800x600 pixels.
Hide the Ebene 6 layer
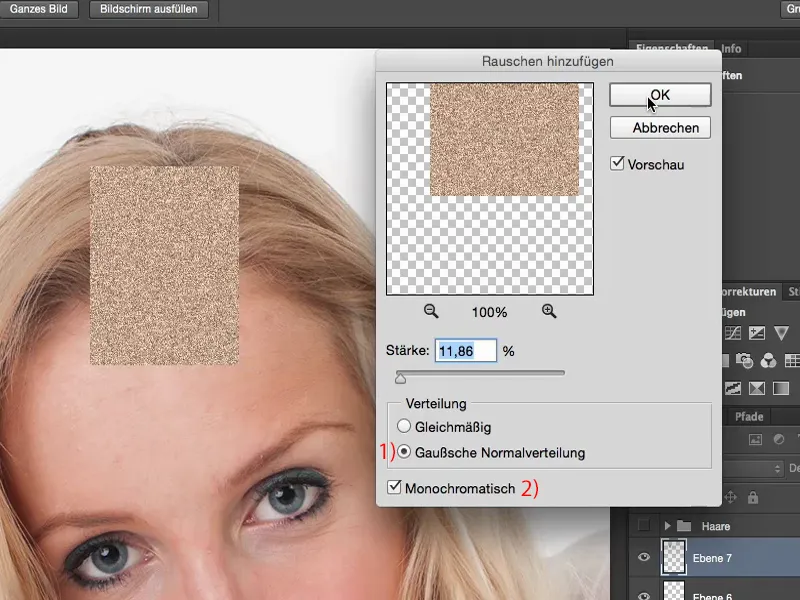coord(644,595)
